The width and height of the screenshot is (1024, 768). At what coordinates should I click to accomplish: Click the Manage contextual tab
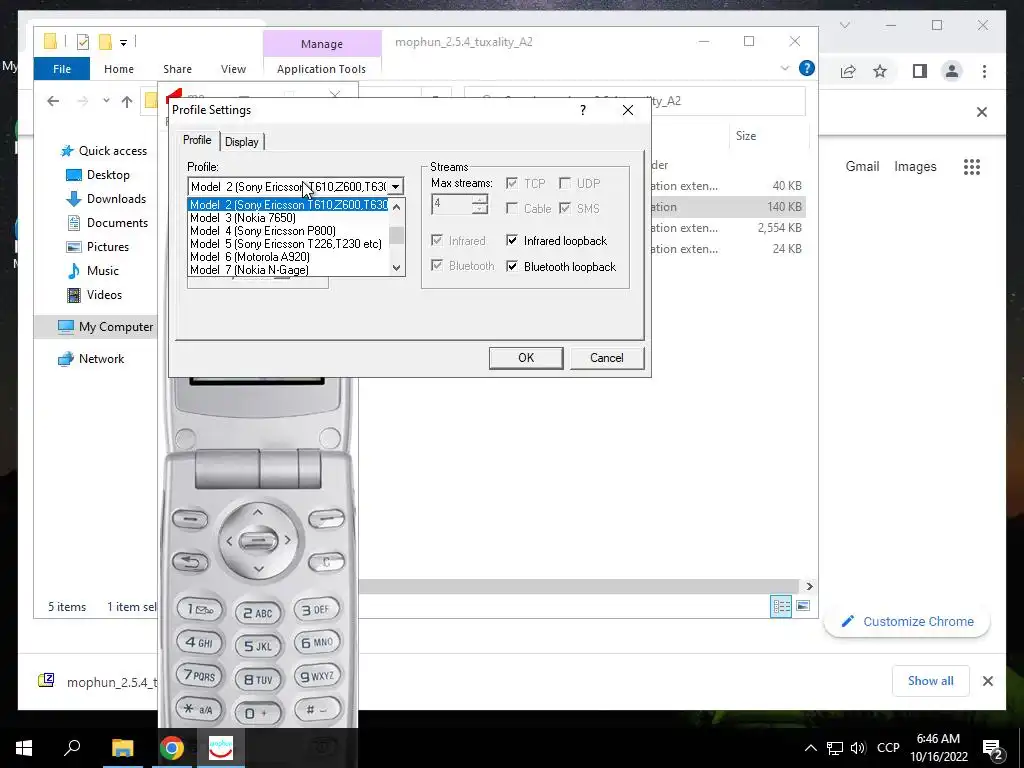click(322, 44)
